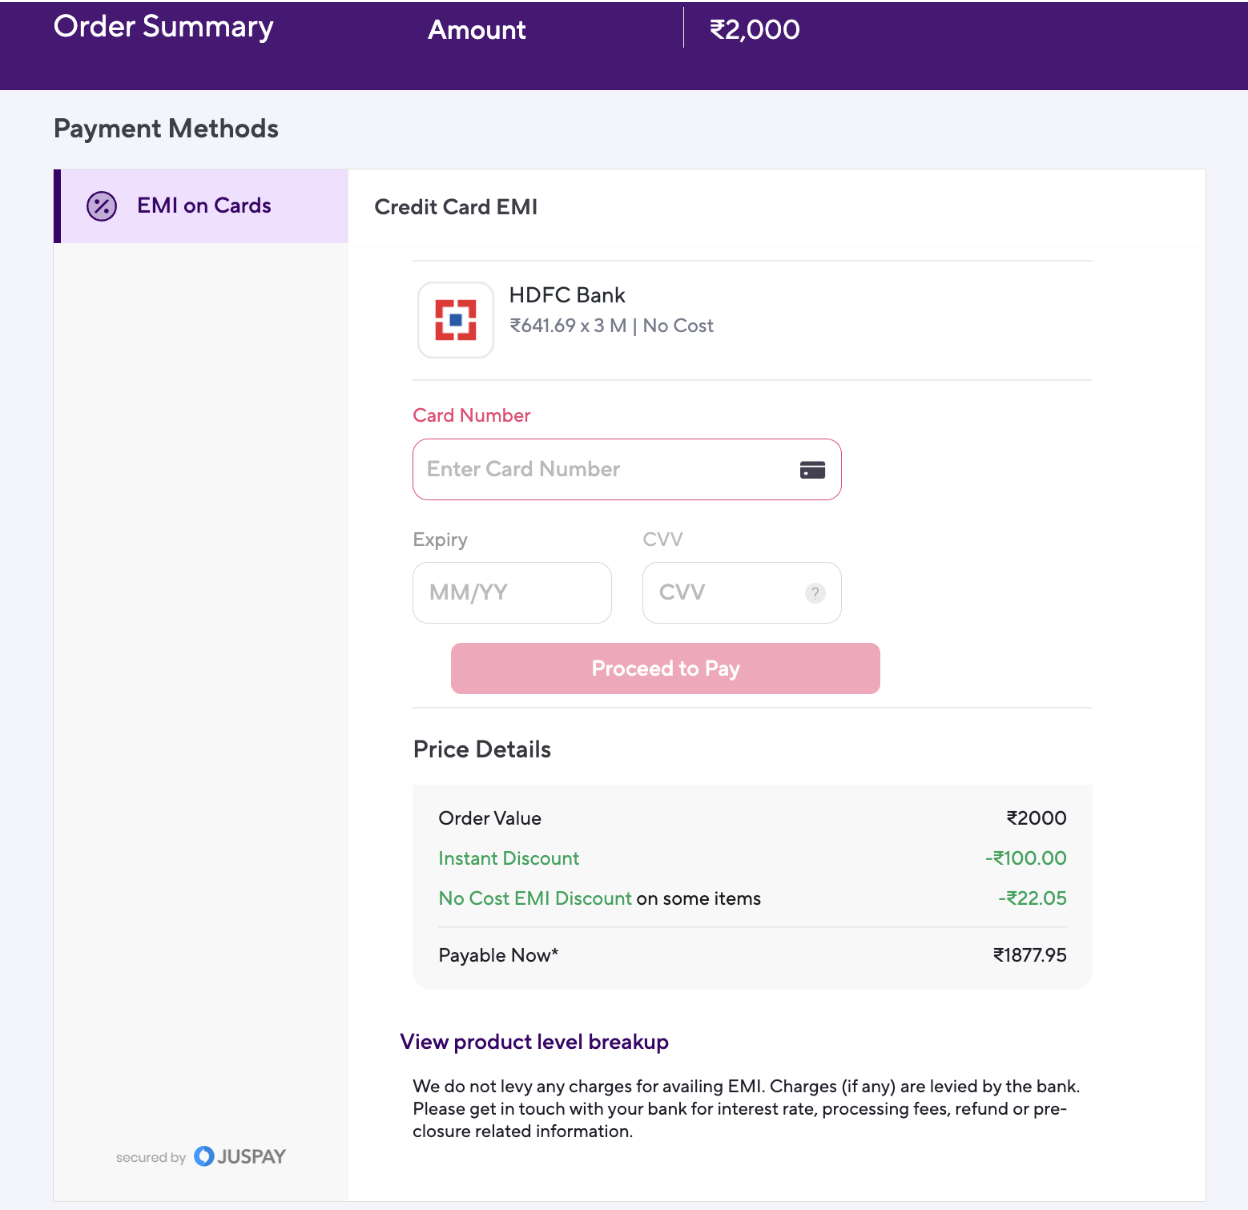Click into the CVV input field
The image size is (1248, 1210).
[725, 593]
